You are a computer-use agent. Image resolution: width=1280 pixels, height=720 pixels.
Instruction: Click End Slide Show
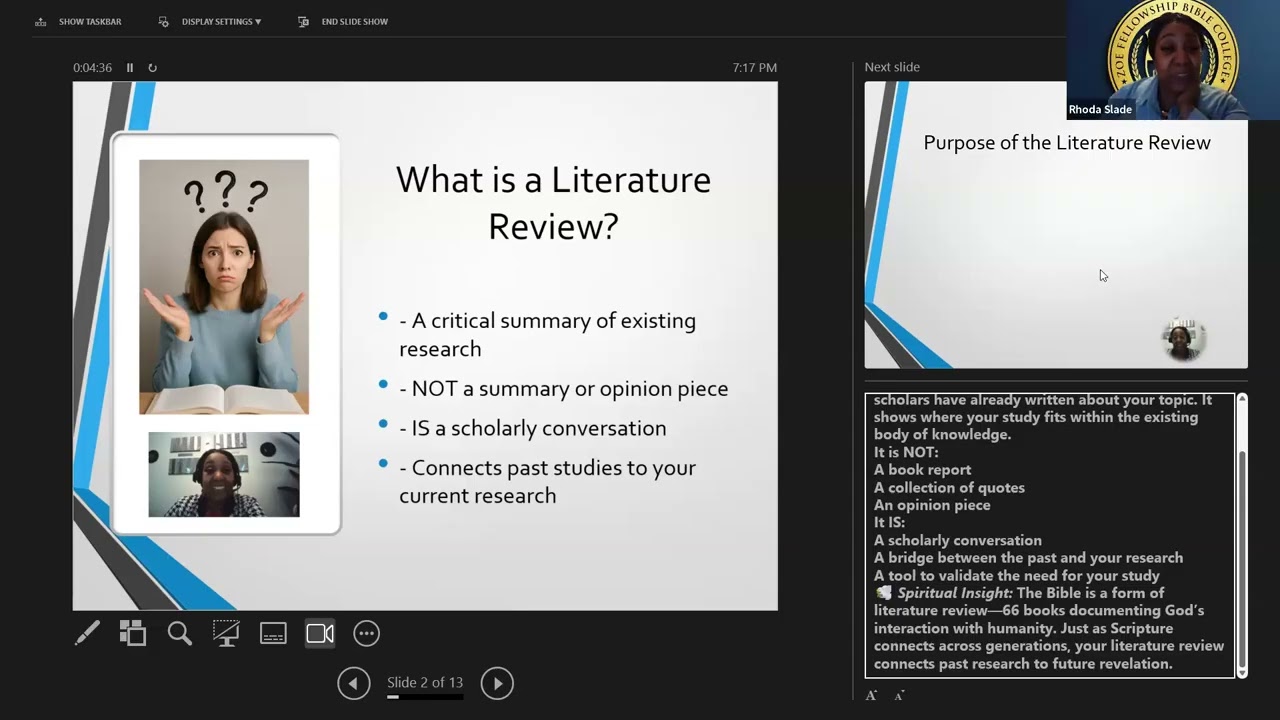(343, 21)
